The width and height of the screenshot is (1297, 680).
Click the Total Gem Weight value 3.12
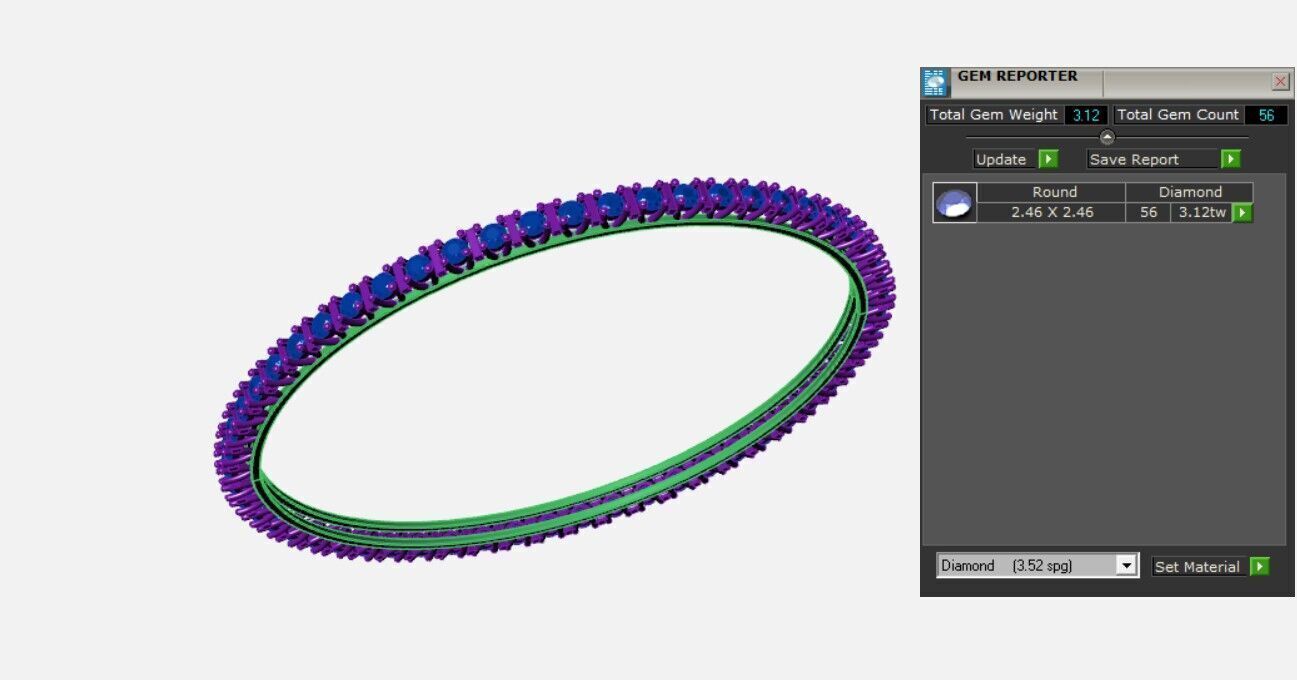(1086, 115)
